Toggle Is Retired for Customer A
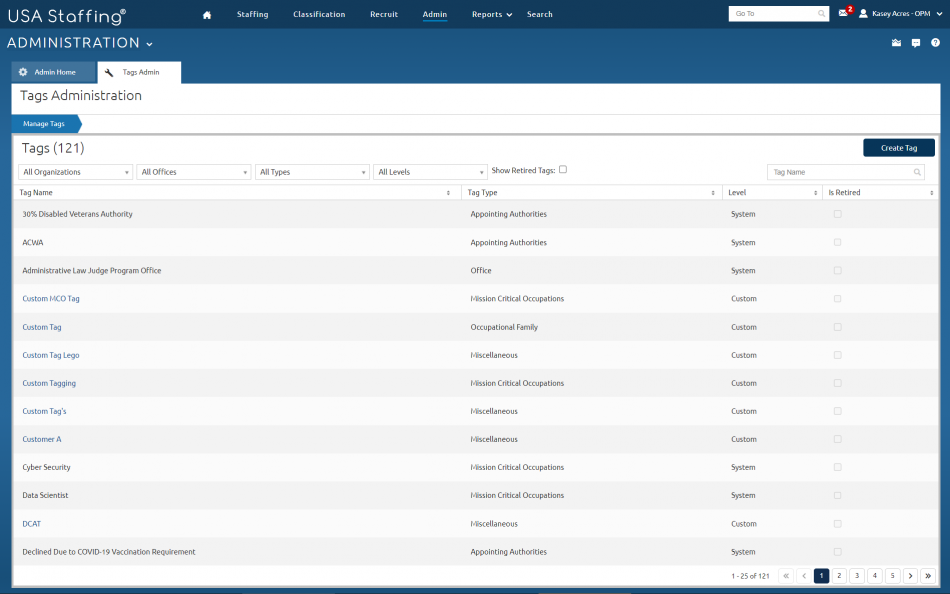 point(838,439)
